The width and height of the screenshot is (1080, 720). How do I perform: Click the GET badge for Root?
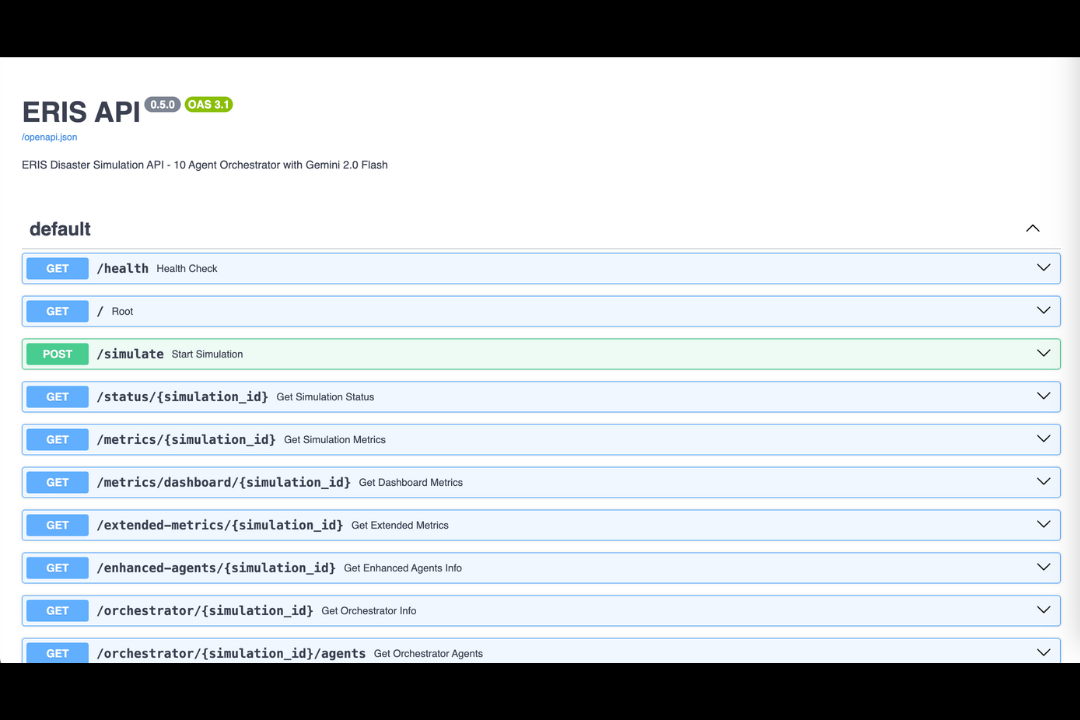tap(57, 311)
